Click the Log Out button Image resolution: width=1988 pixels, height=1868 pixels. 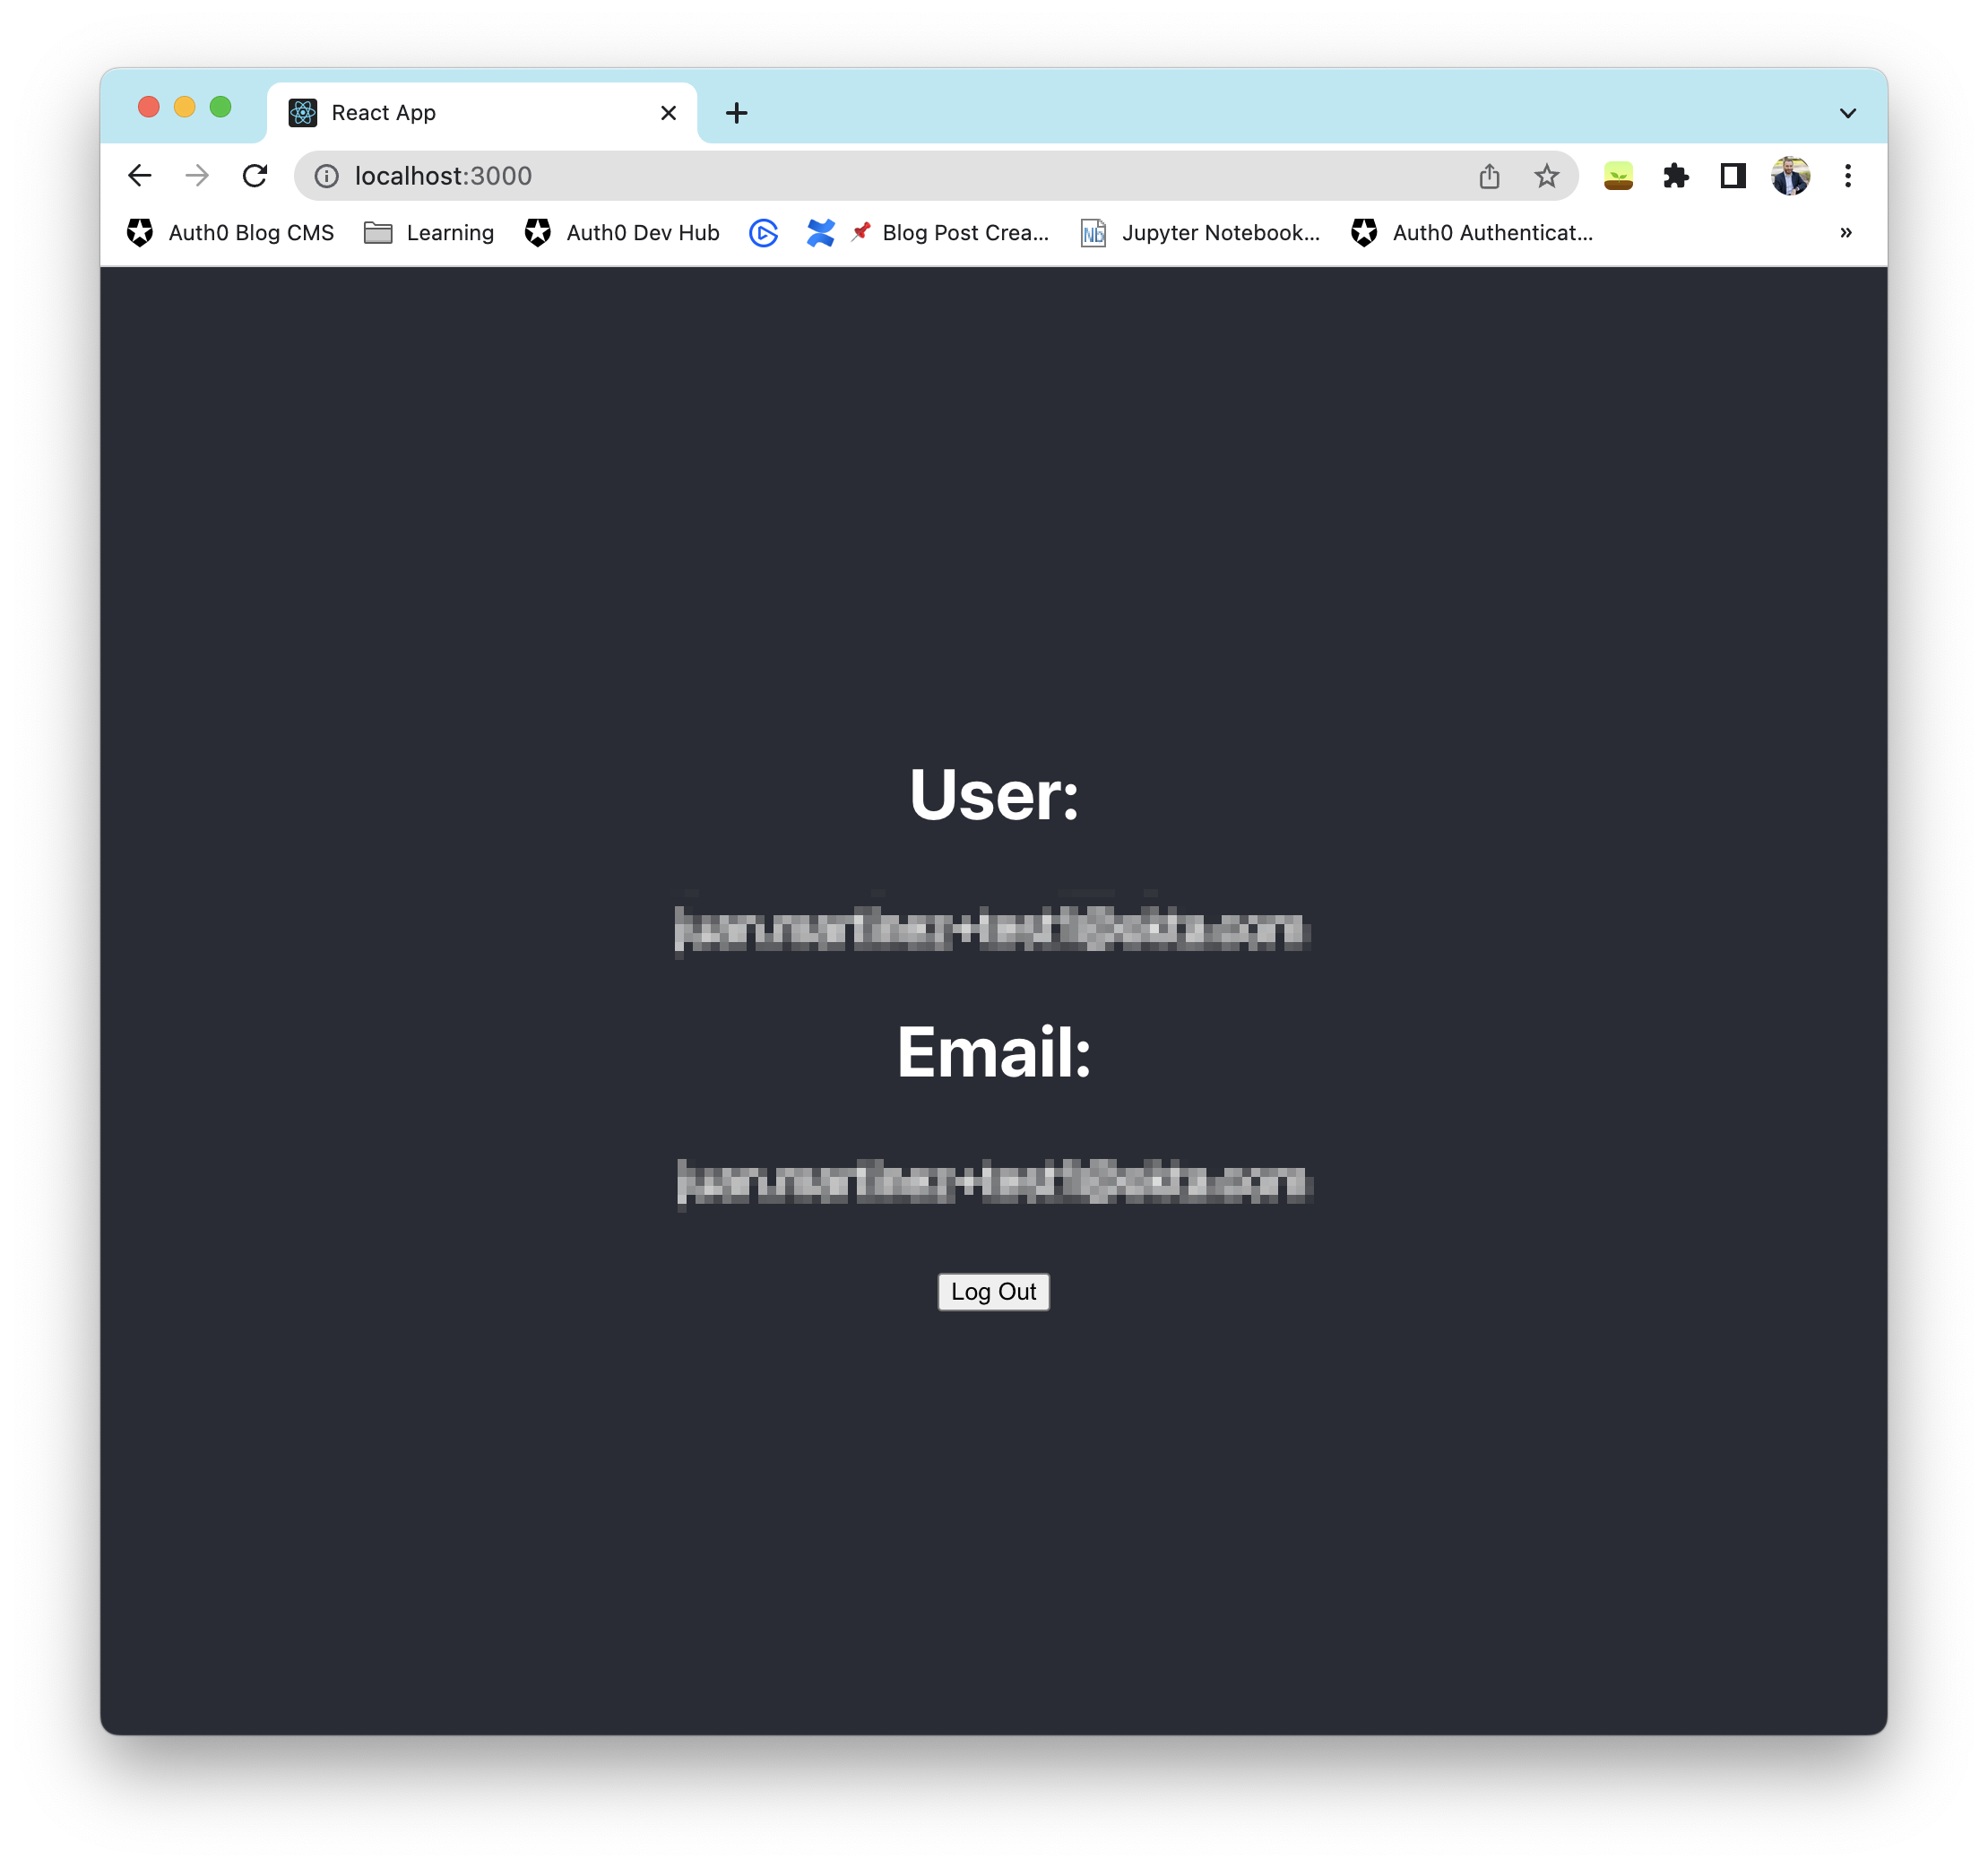[x=992, y=1291]
